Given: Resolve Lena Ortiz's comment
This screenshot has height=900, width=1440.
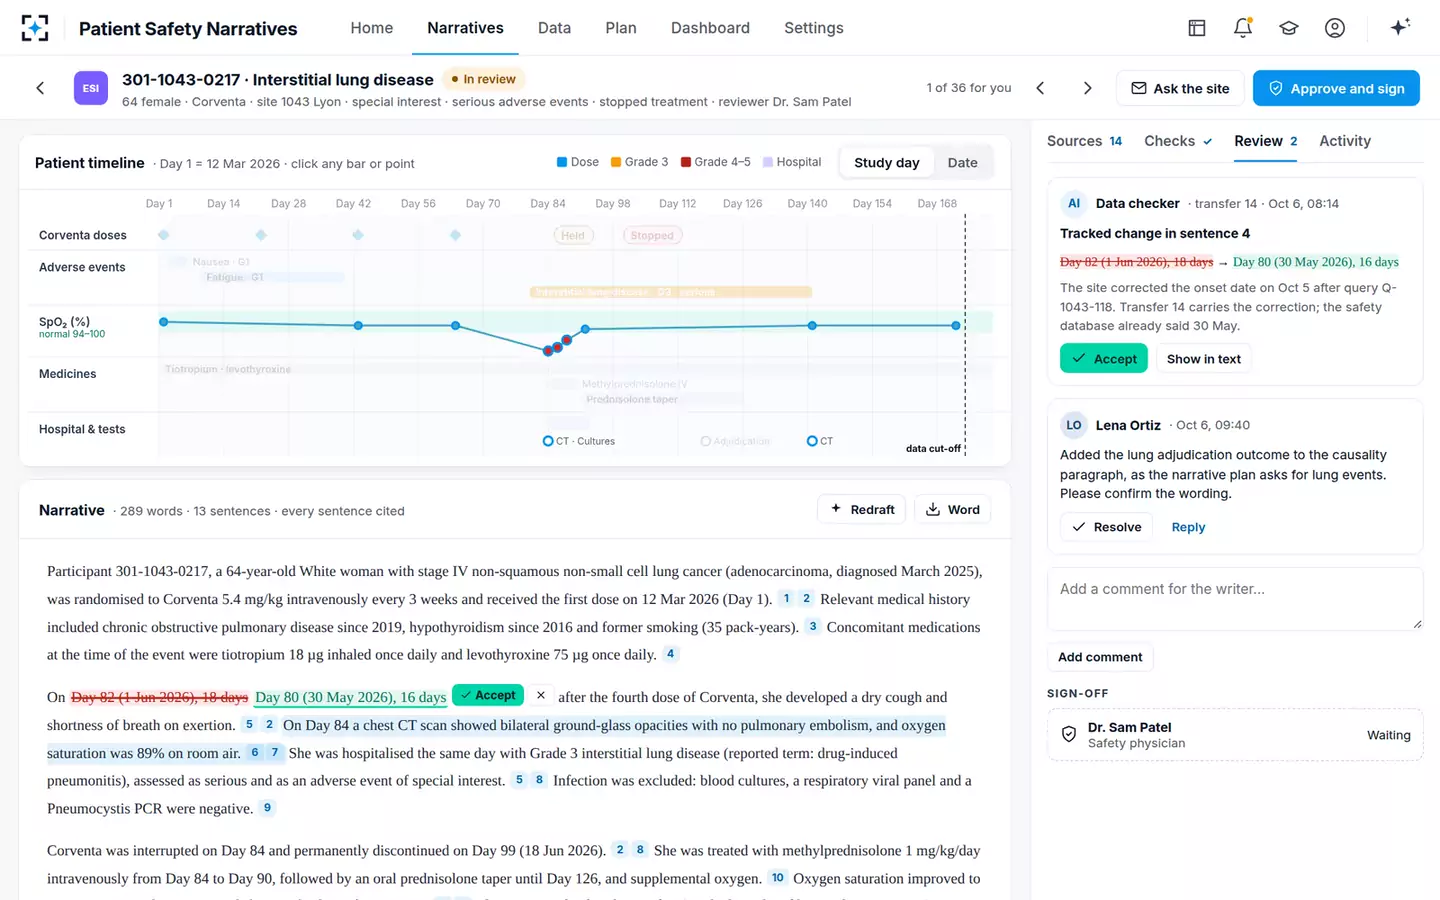Looking at the screenshot, I should click(x=1106, y=527).
